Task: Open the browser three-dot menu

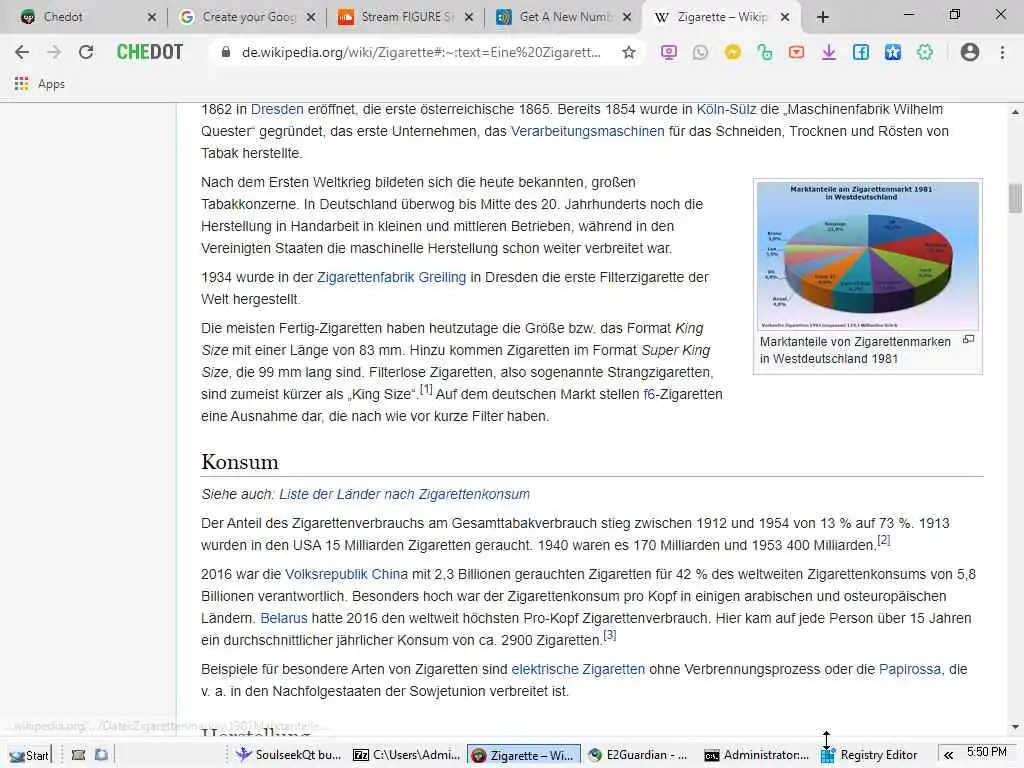Action: (x=1002, y=52)
